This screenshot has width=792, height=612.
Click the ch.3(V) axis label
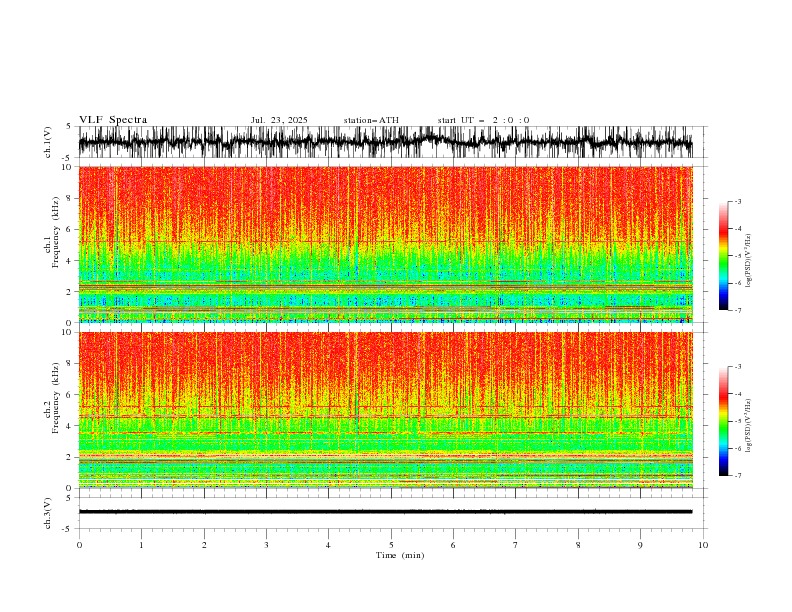[48, 513]
